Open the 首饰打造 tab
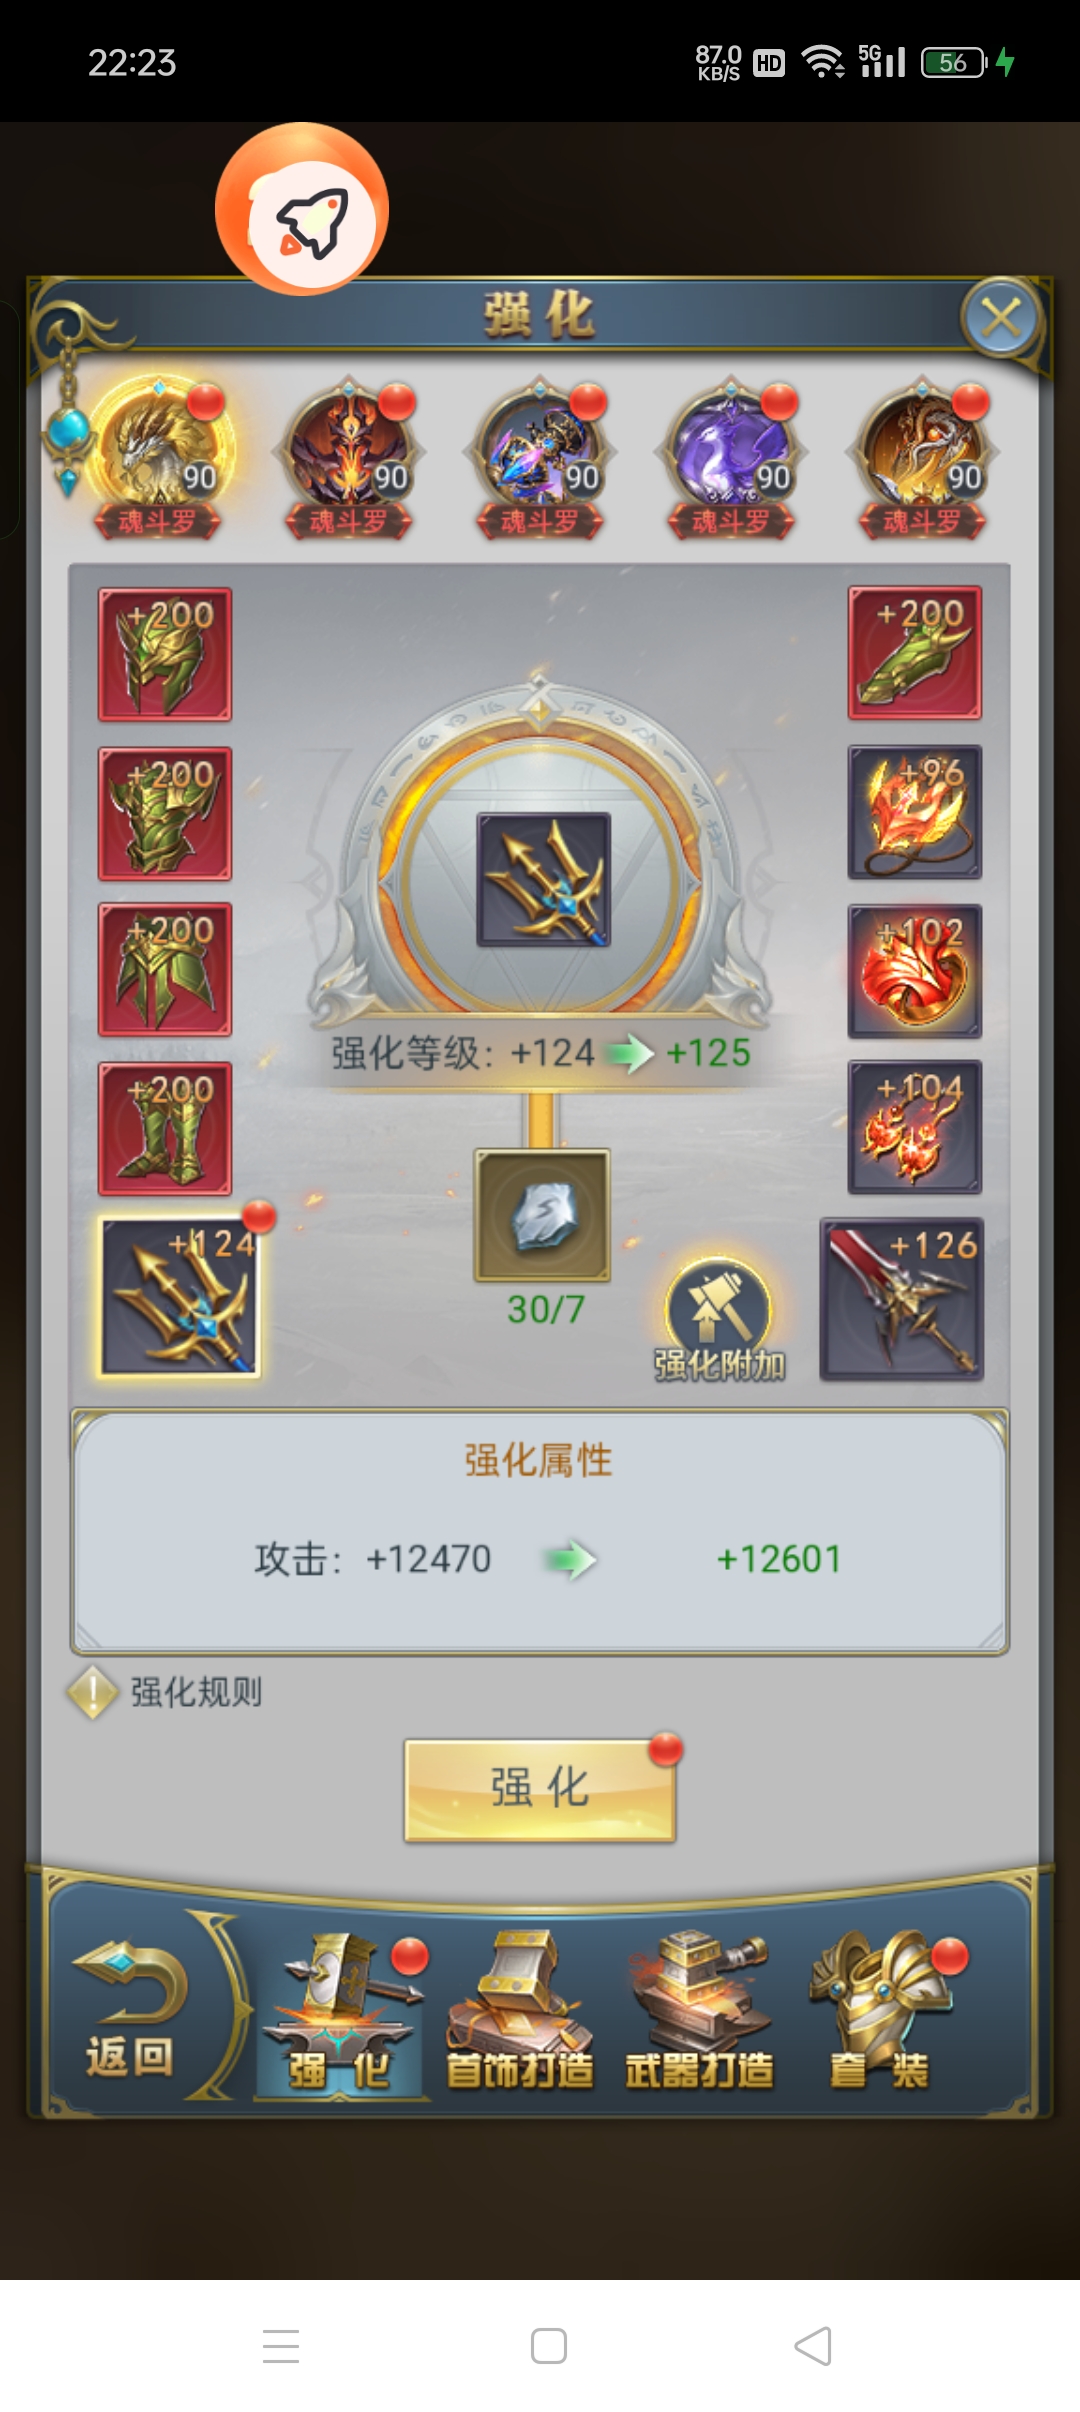The height and width of the screenshot is (2412, 1080). pos(519,2012)
